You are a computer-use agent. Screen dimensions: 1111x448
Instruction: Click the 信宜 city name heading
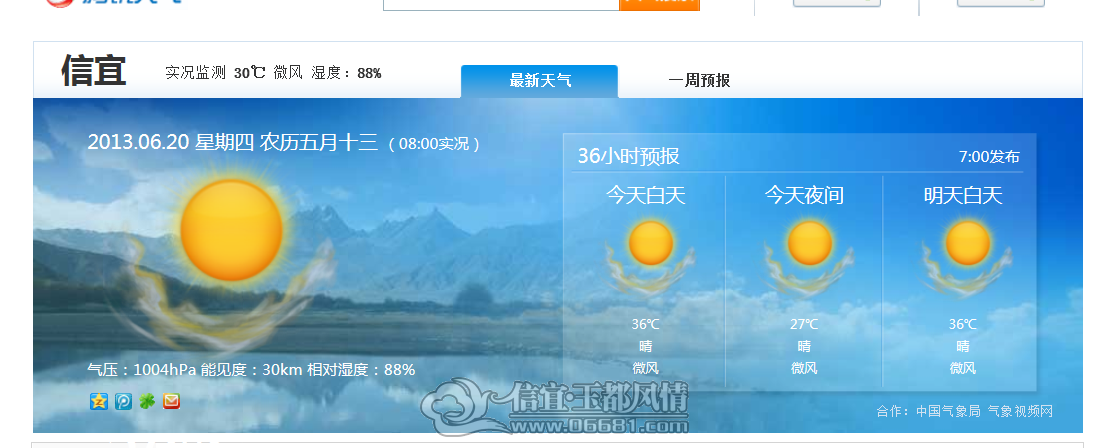point(94,71)
